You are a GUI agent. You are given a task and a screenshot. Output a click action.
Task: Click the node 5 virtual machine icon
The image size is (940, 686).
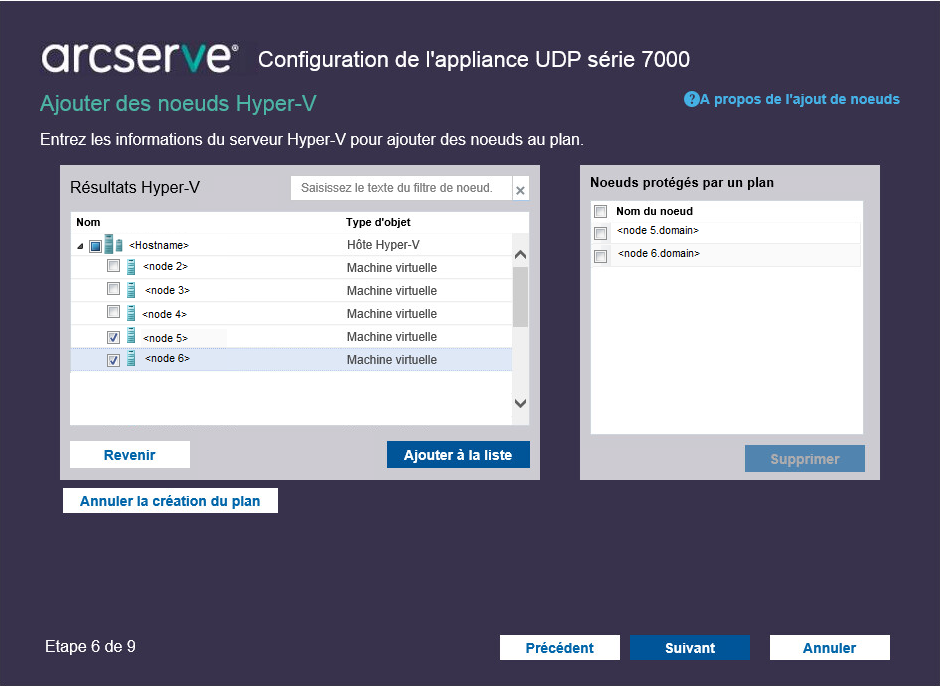tap(131, 336)
